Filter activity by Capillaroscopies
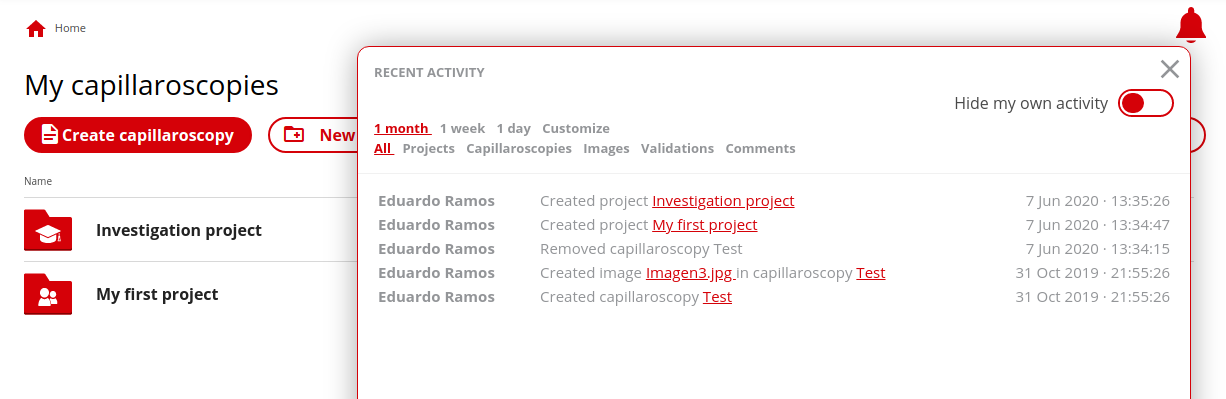 tap(519, 148)
